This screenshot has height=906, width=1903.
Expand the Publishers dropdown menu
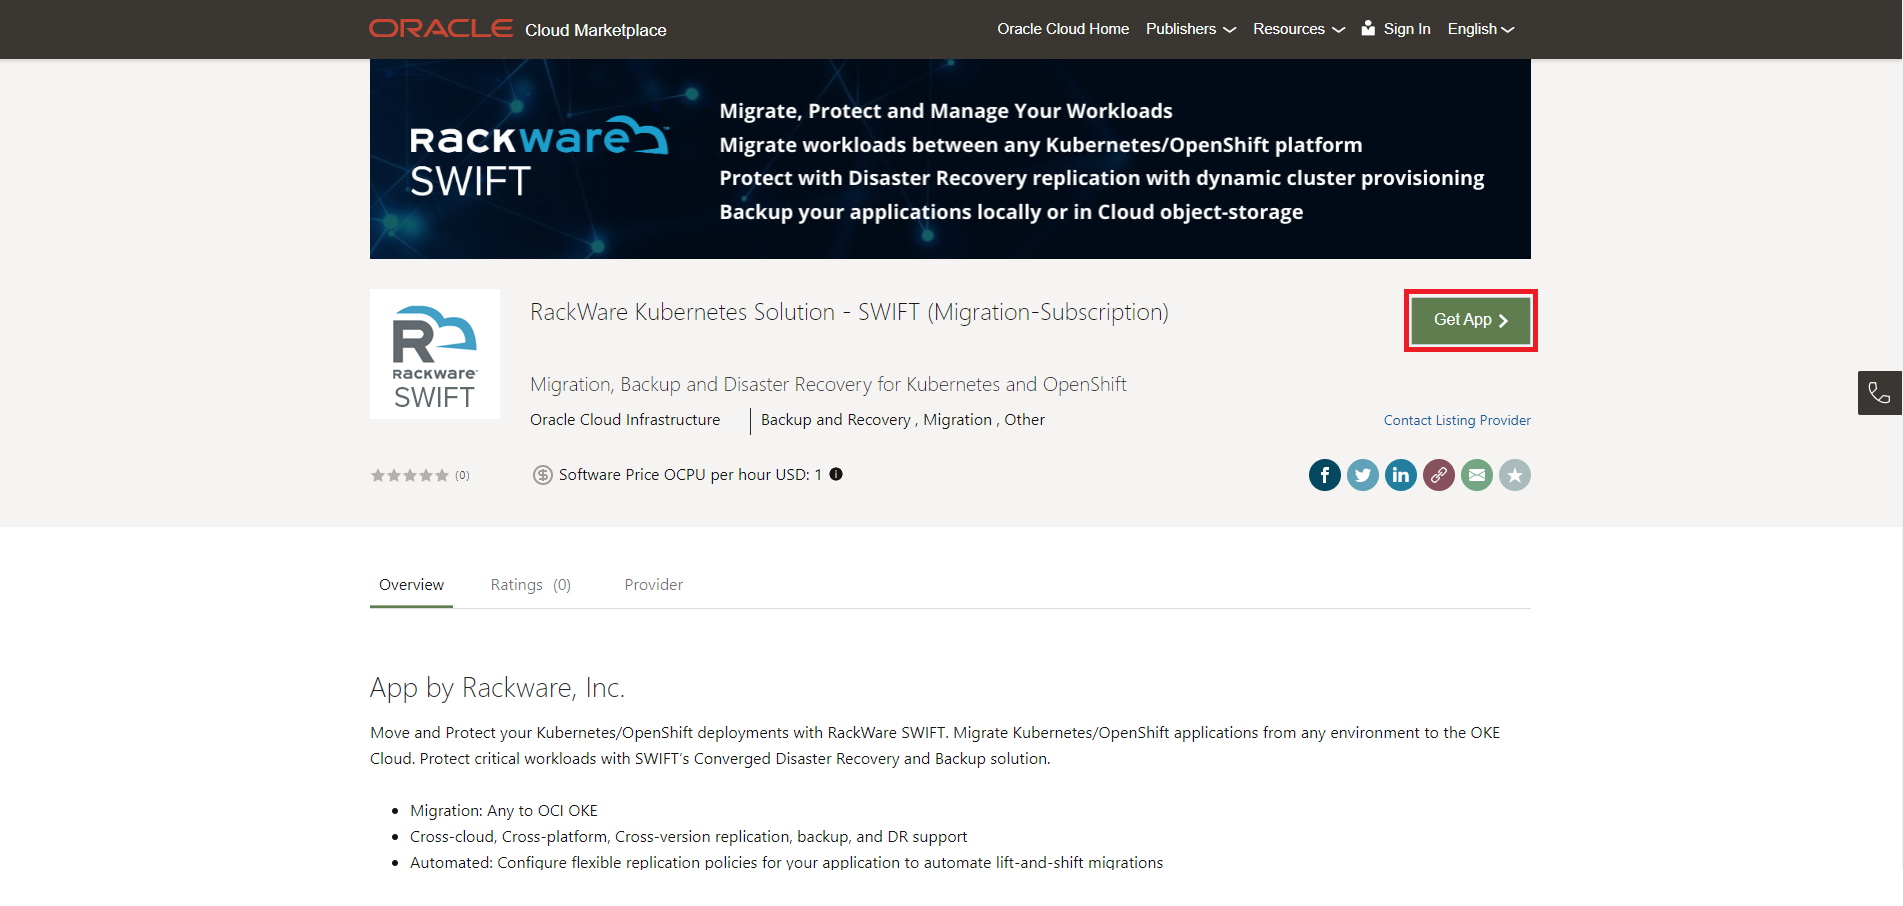coord(1191,29)
